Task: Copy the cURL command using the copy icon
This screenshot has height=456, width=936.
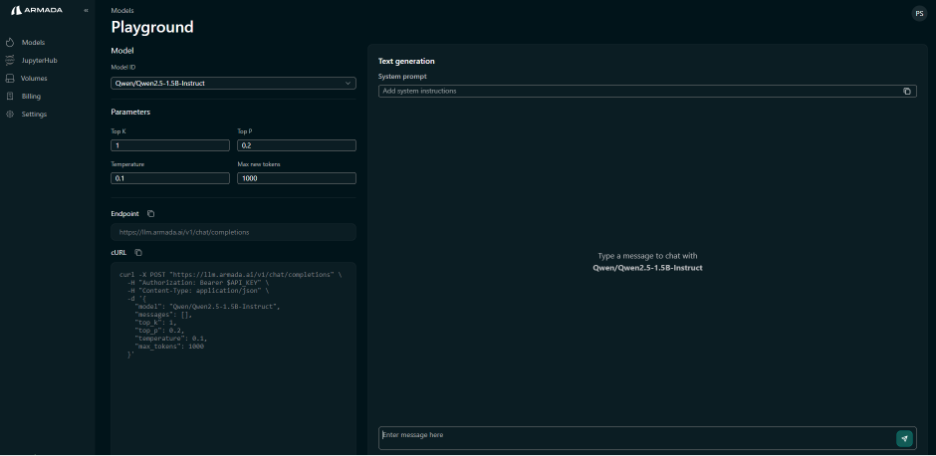Action: [139, 252]
